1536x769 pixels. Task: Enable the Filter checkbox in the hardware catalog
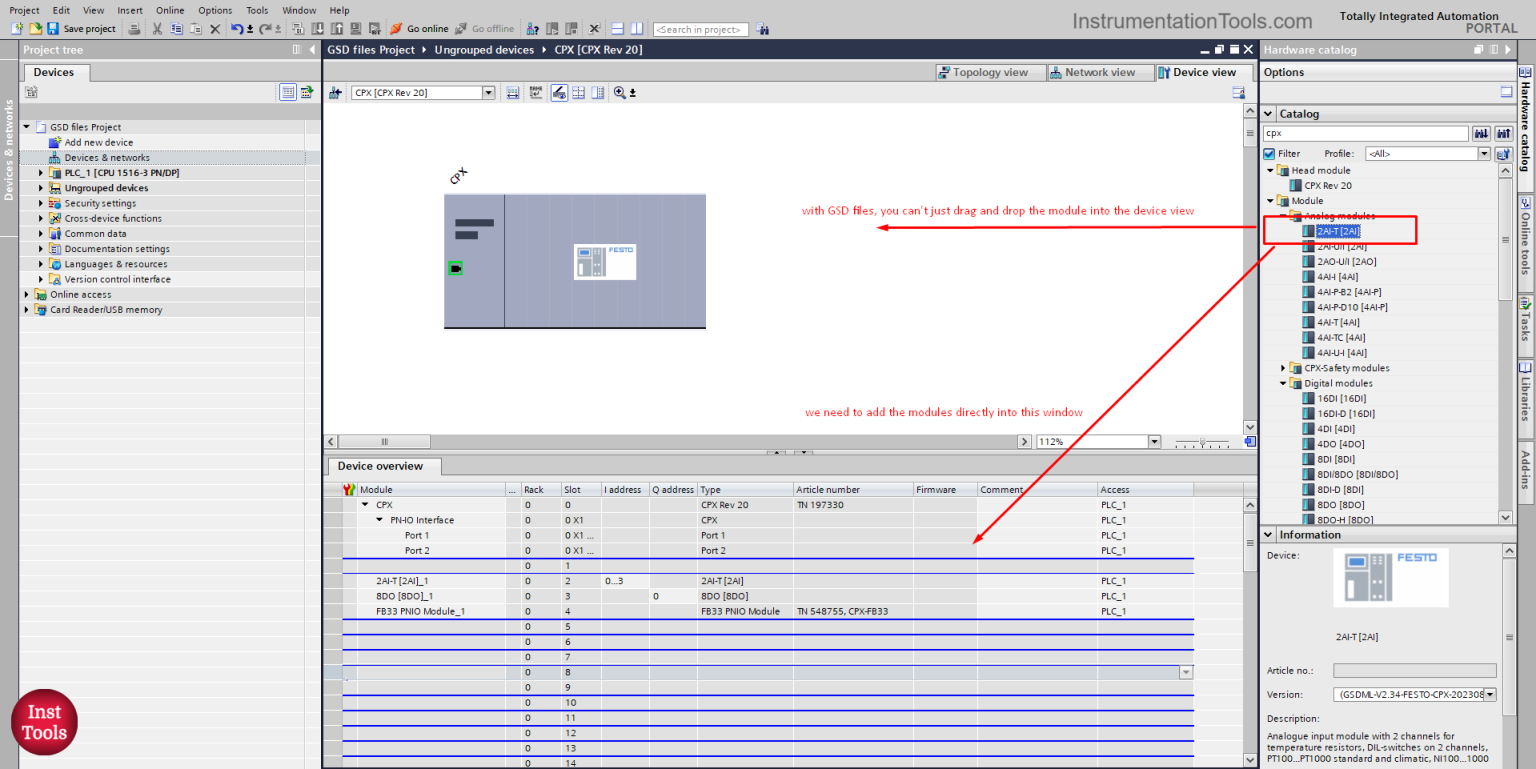coord(1268,153)
